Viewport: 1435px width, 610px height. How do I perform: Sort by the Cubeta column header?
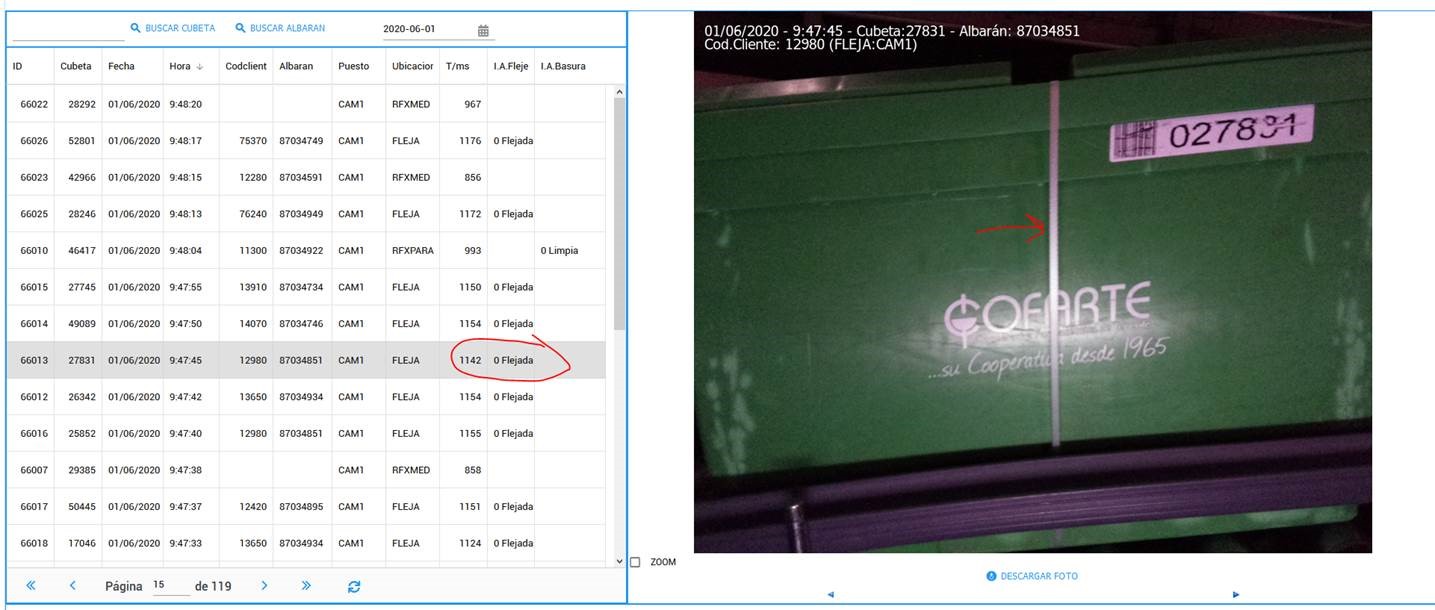(x=78, y=67)
